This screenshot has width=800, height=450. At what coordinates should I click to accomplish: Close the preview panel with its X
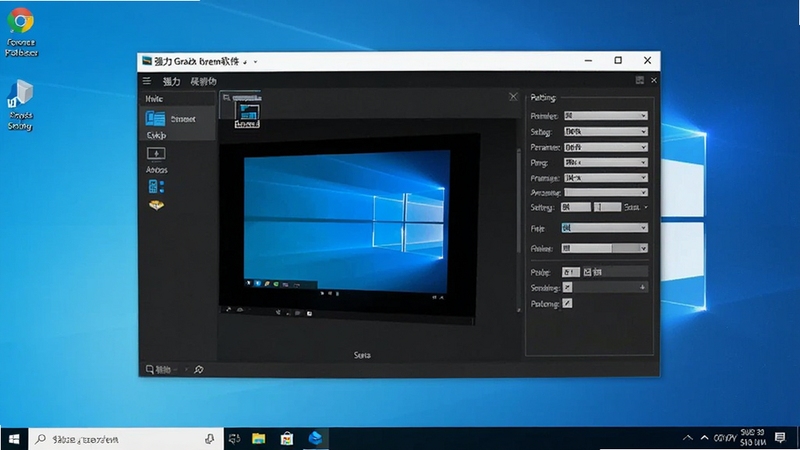pyautogui.click(x=513, y=96)
